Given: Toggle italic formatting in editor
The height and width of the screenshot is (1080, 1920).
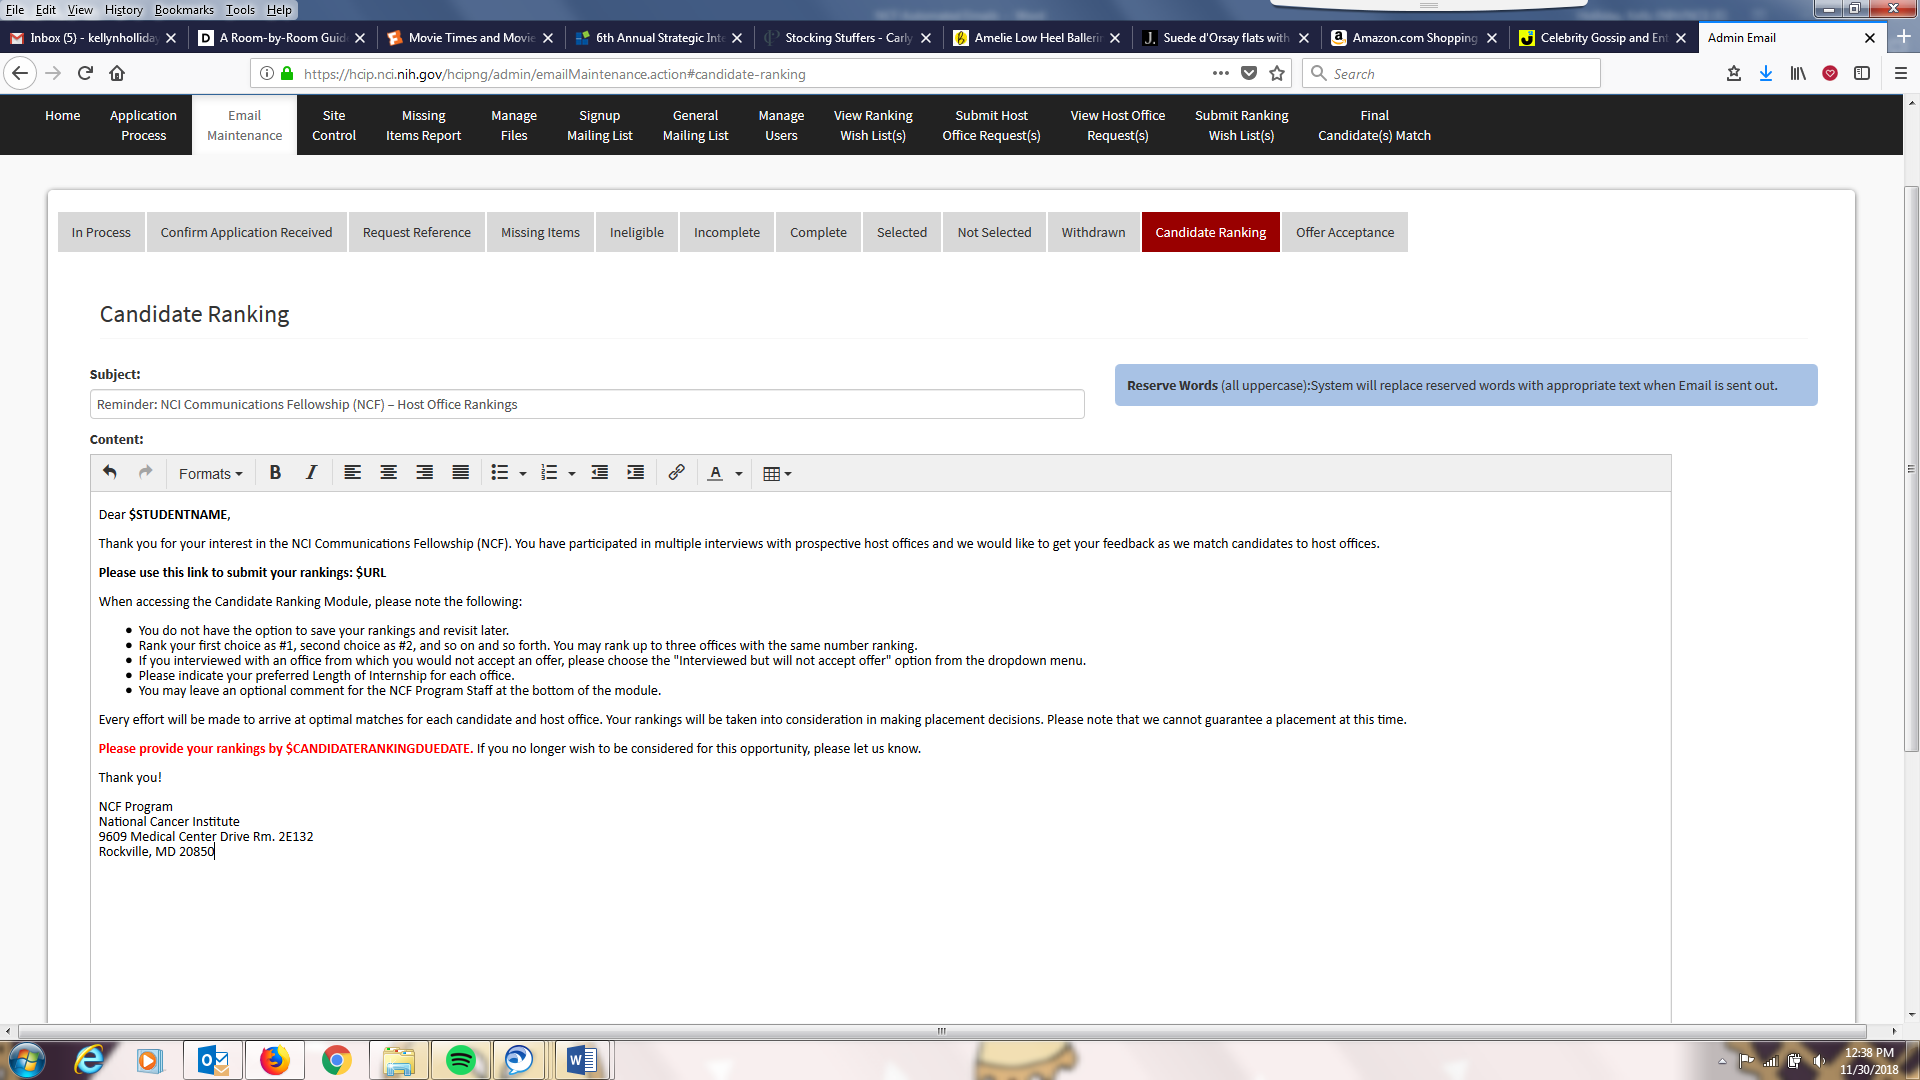Looking at the screenshot, I should click(x=311, y=473).
